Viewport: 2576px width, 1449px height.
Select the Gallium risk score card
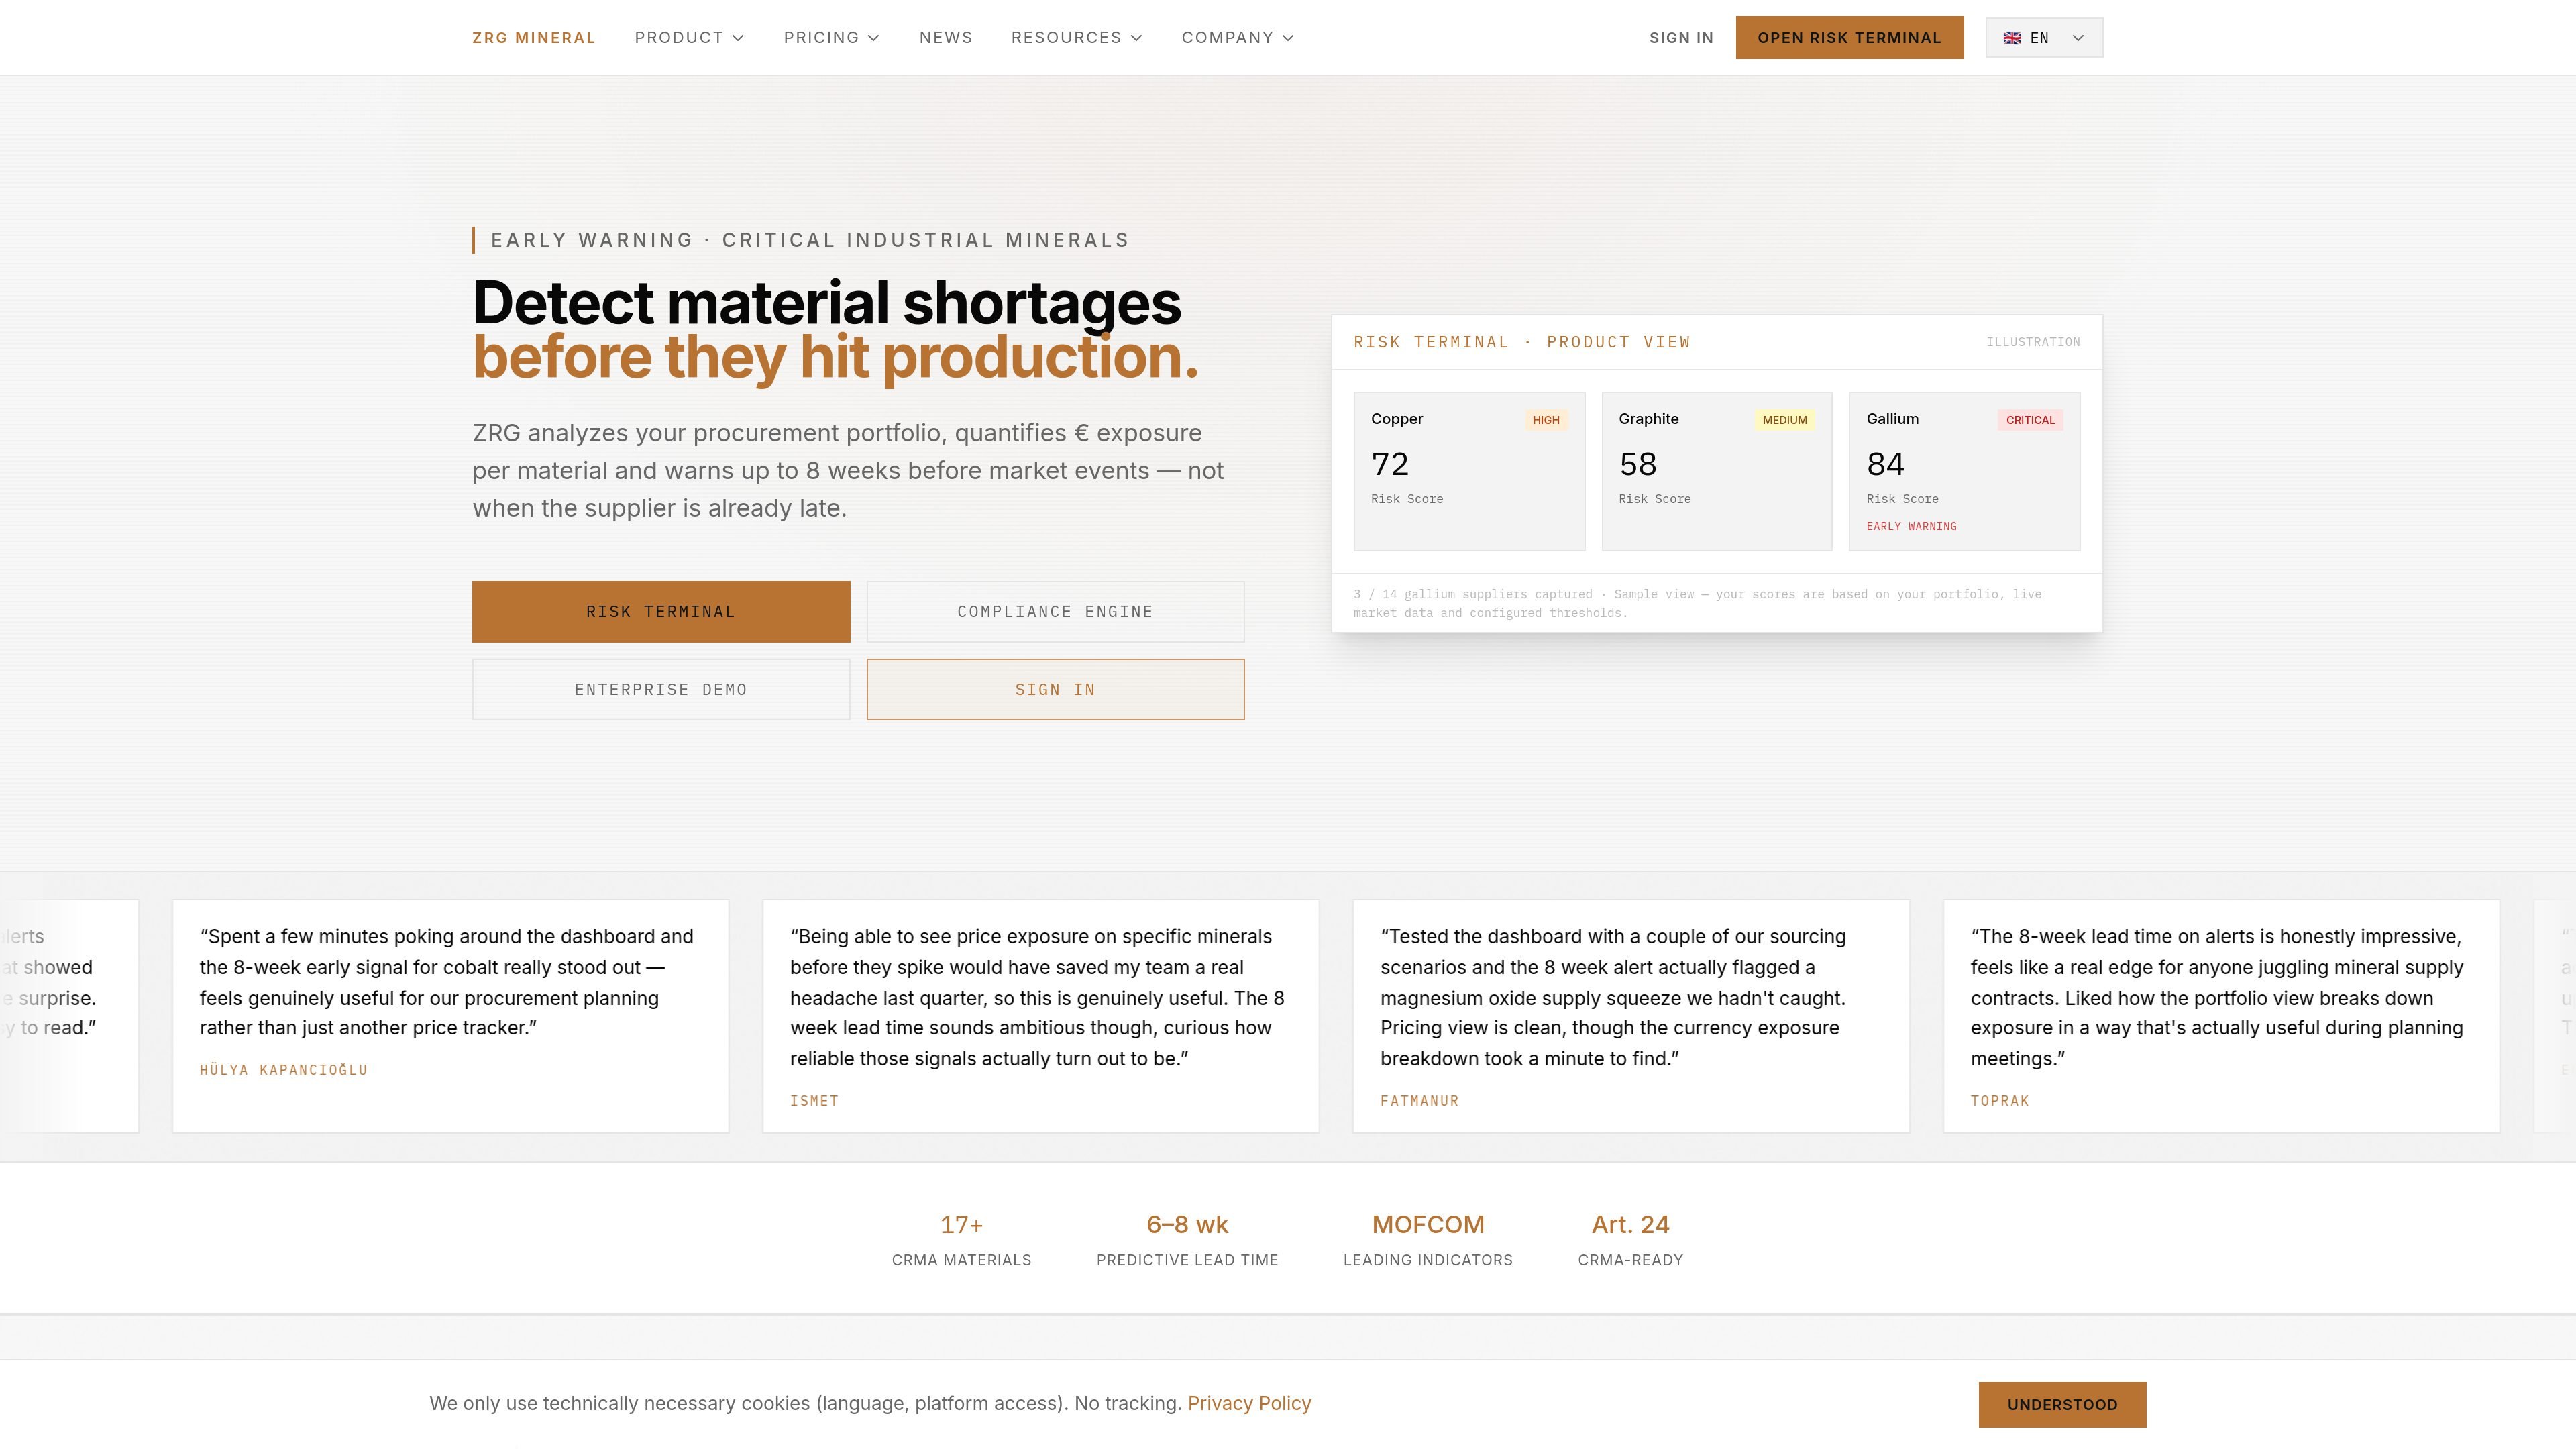click(1964, 471)
